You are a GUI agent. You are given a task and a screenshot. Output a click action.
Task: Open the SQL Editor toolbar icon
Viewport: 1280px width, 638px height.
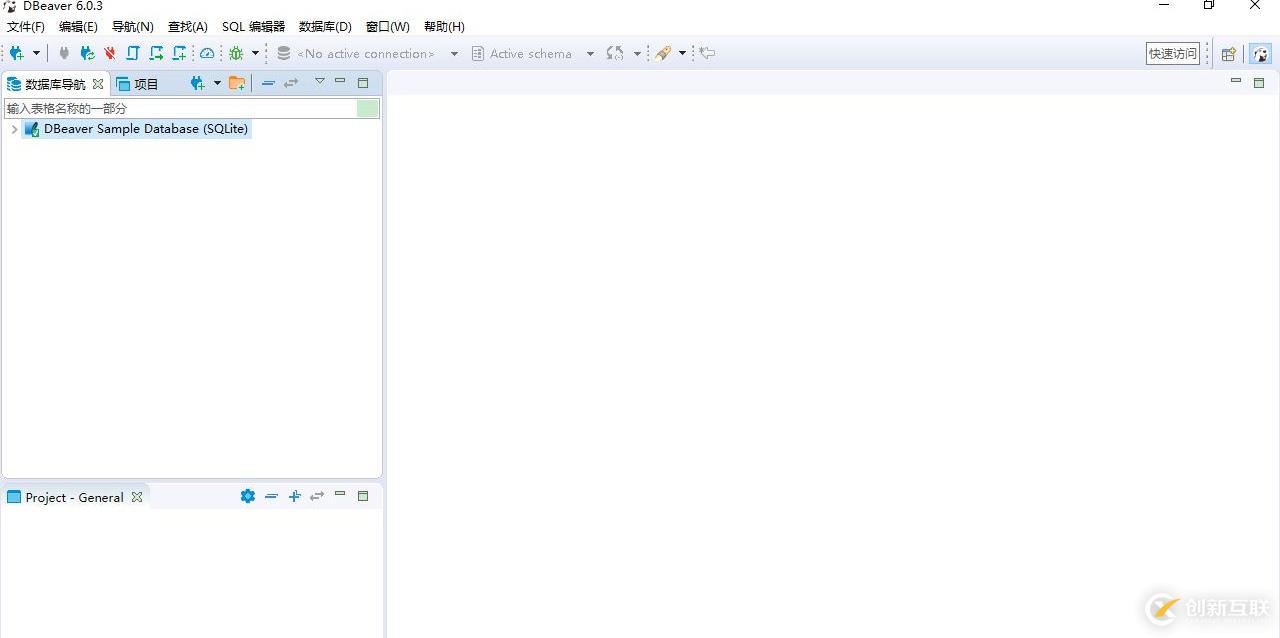[x=133, y=53]
